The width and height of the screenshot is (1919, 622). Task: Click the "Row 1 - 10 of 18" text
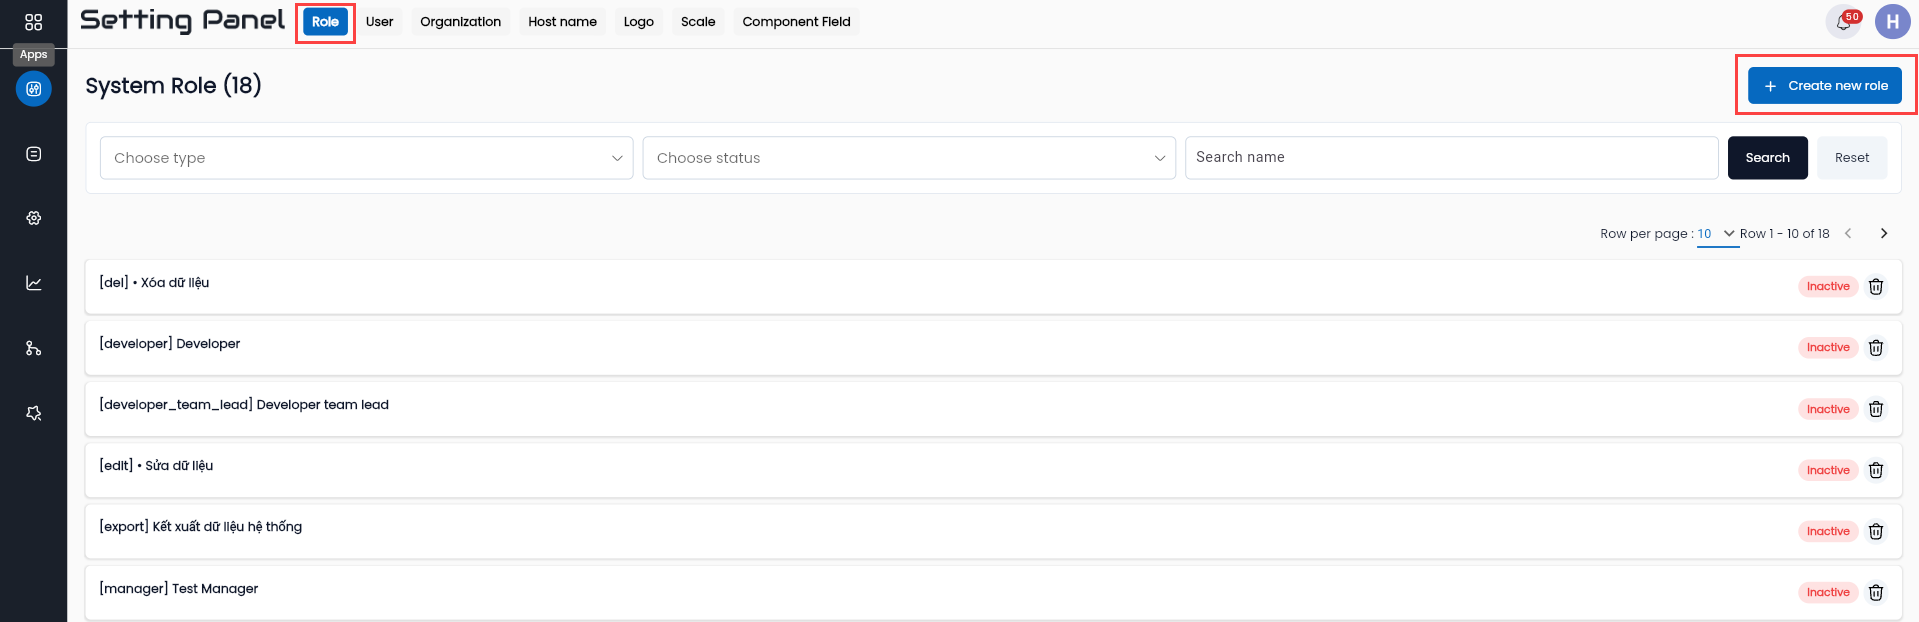(x=1784, y=234)
